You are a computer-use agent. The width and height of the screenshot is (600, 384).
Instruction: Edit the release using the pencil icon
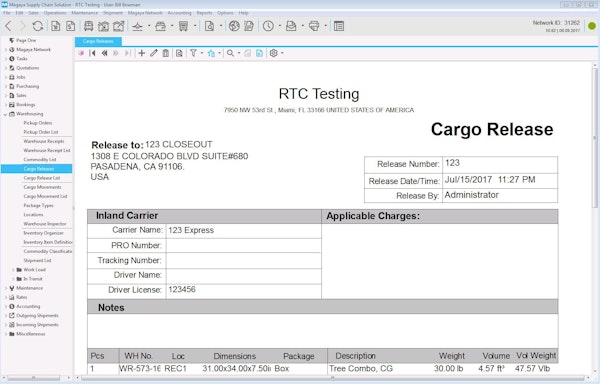coord(153,53)
